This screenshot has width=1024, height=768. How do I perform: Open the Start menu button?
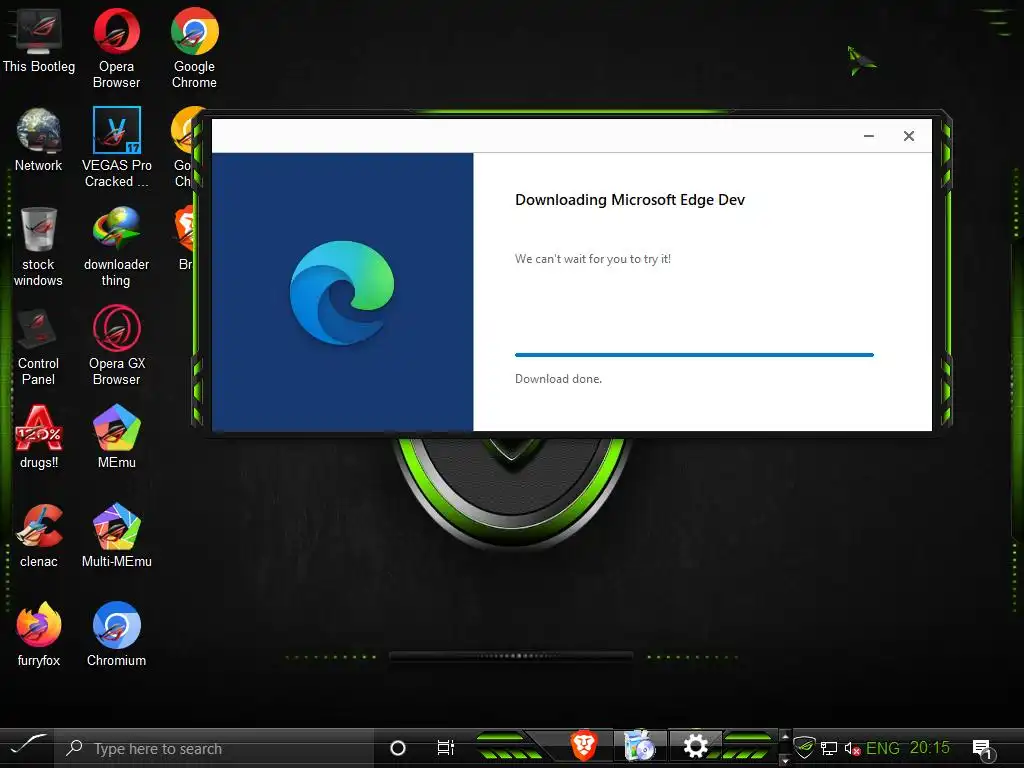(x=27, y=747)
